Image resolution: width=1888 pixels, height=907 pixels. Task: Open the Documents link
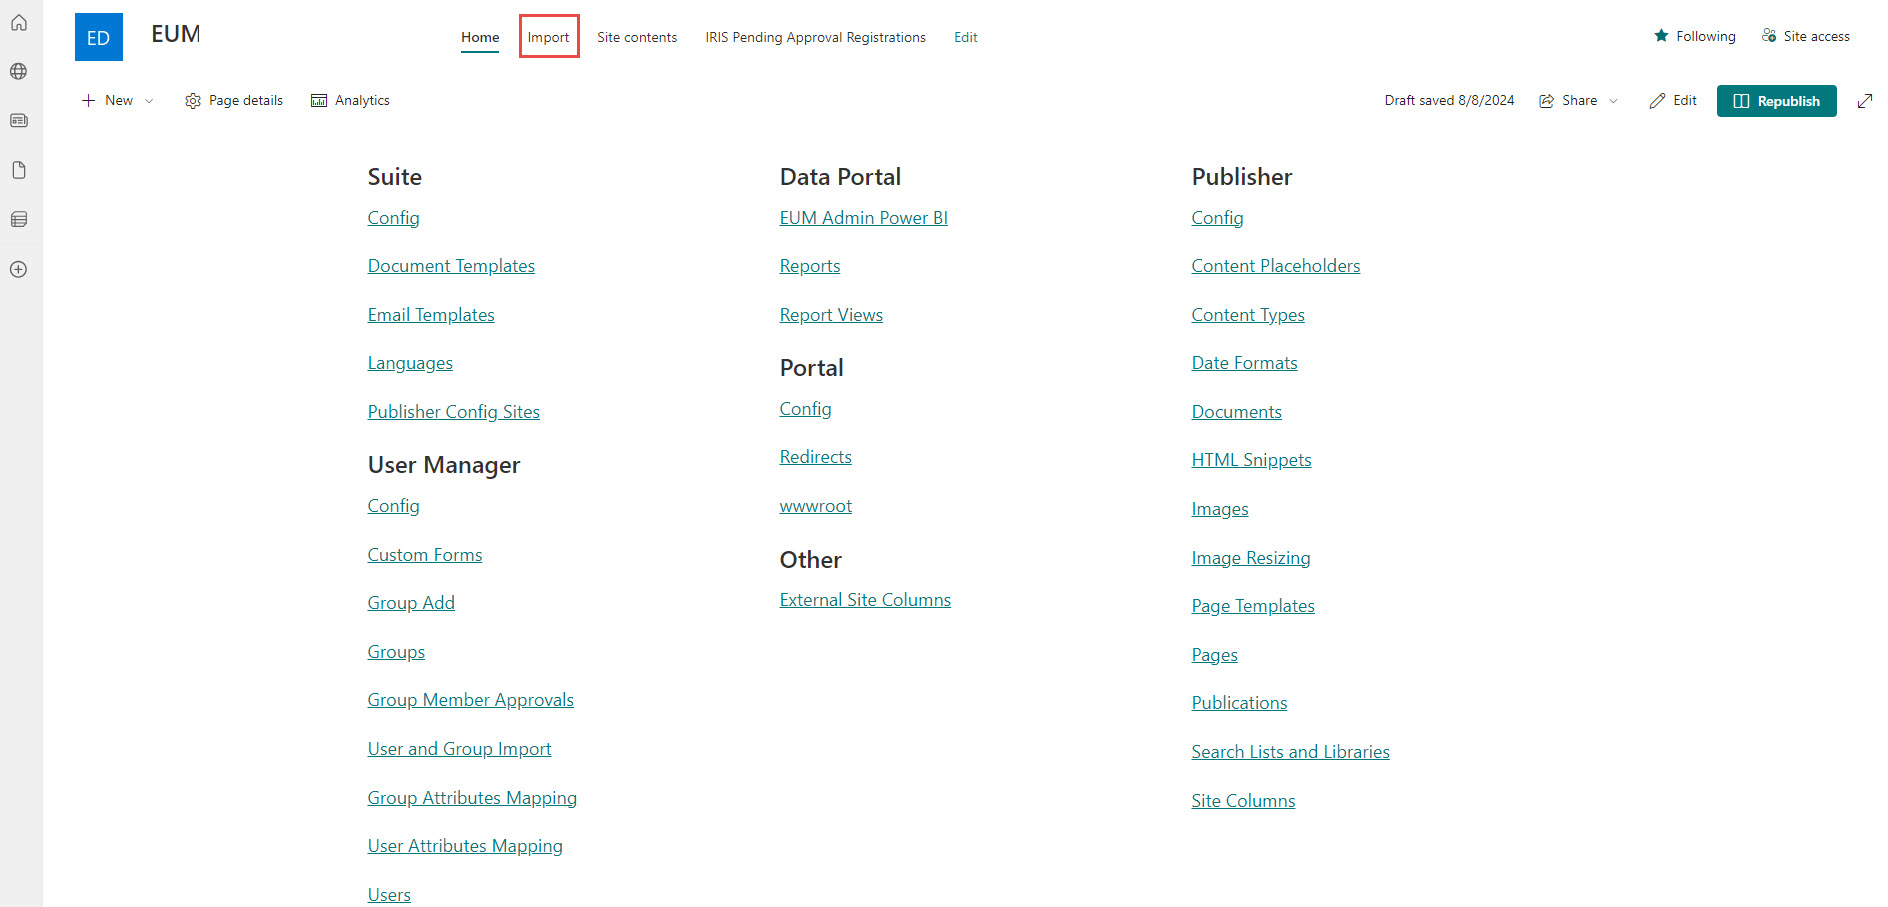[x=1236, y=412]
